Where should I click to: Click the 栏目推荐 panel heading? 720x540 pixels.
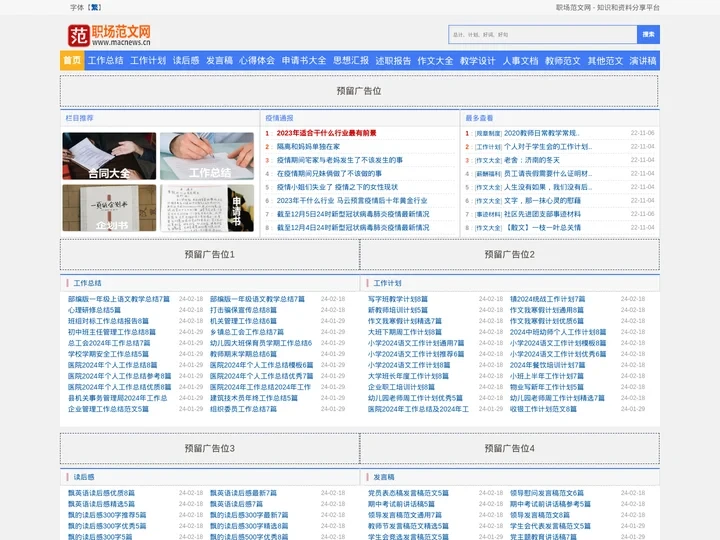(x=79, y=118)
